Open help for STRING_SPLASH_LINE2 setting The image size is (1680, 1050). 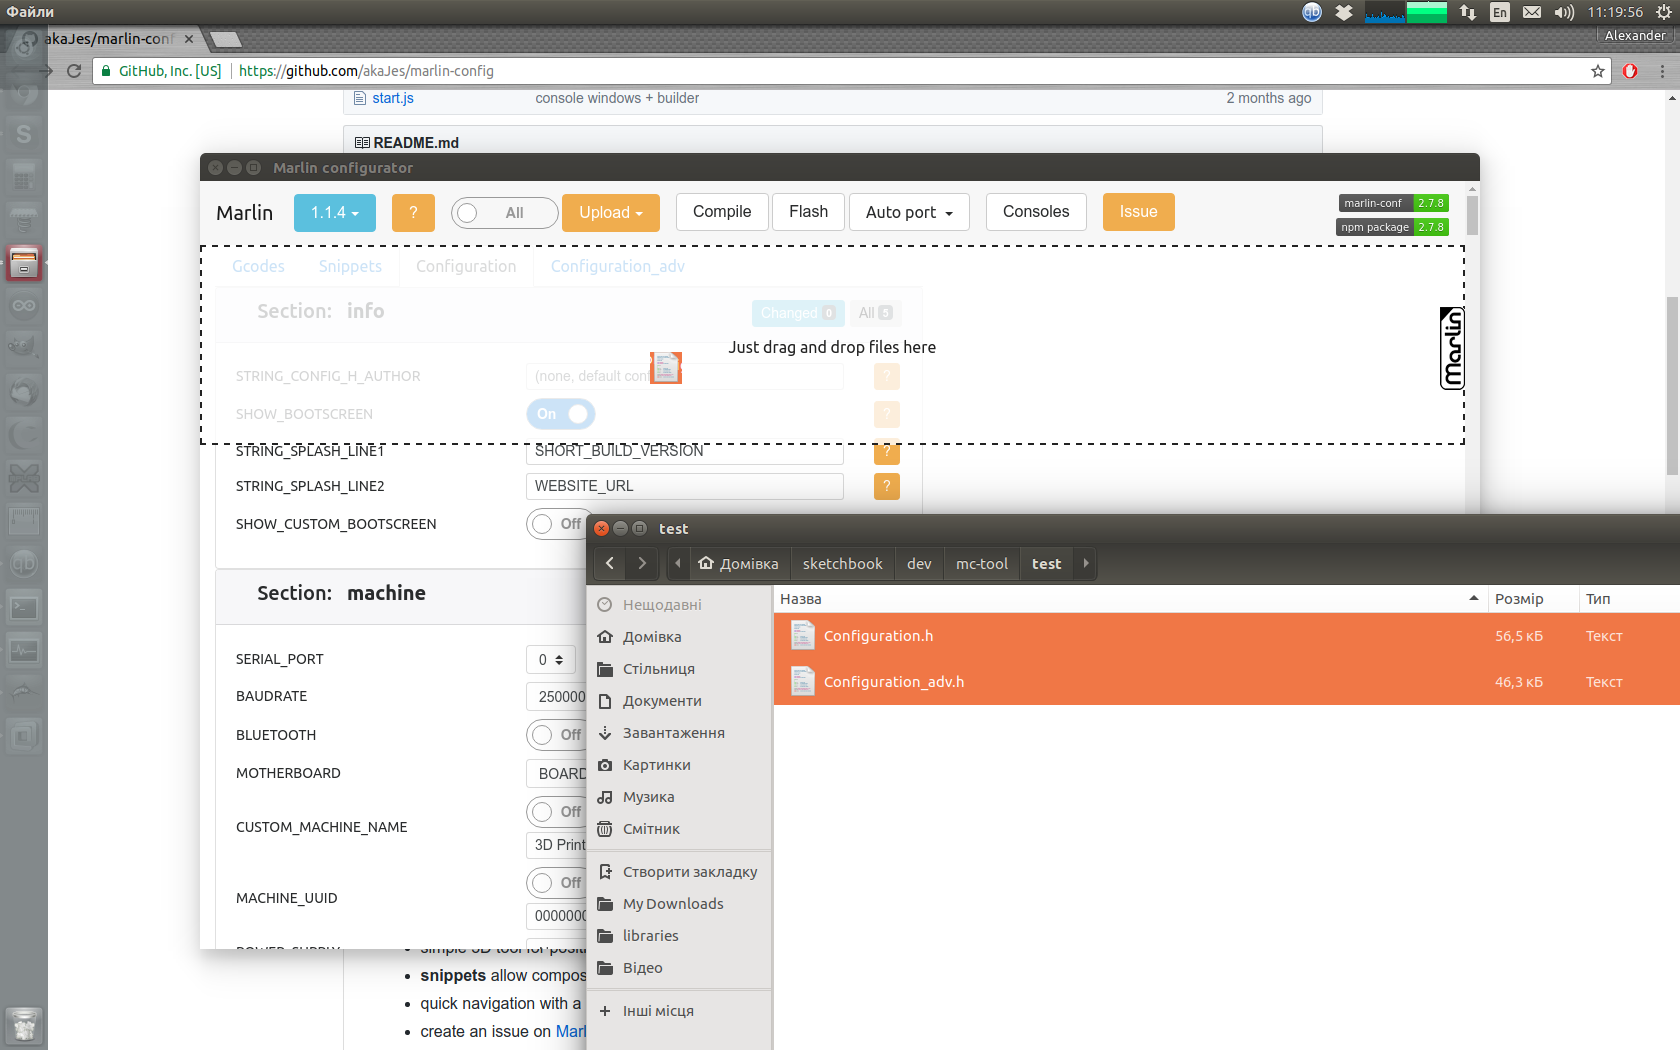[886, 486]
